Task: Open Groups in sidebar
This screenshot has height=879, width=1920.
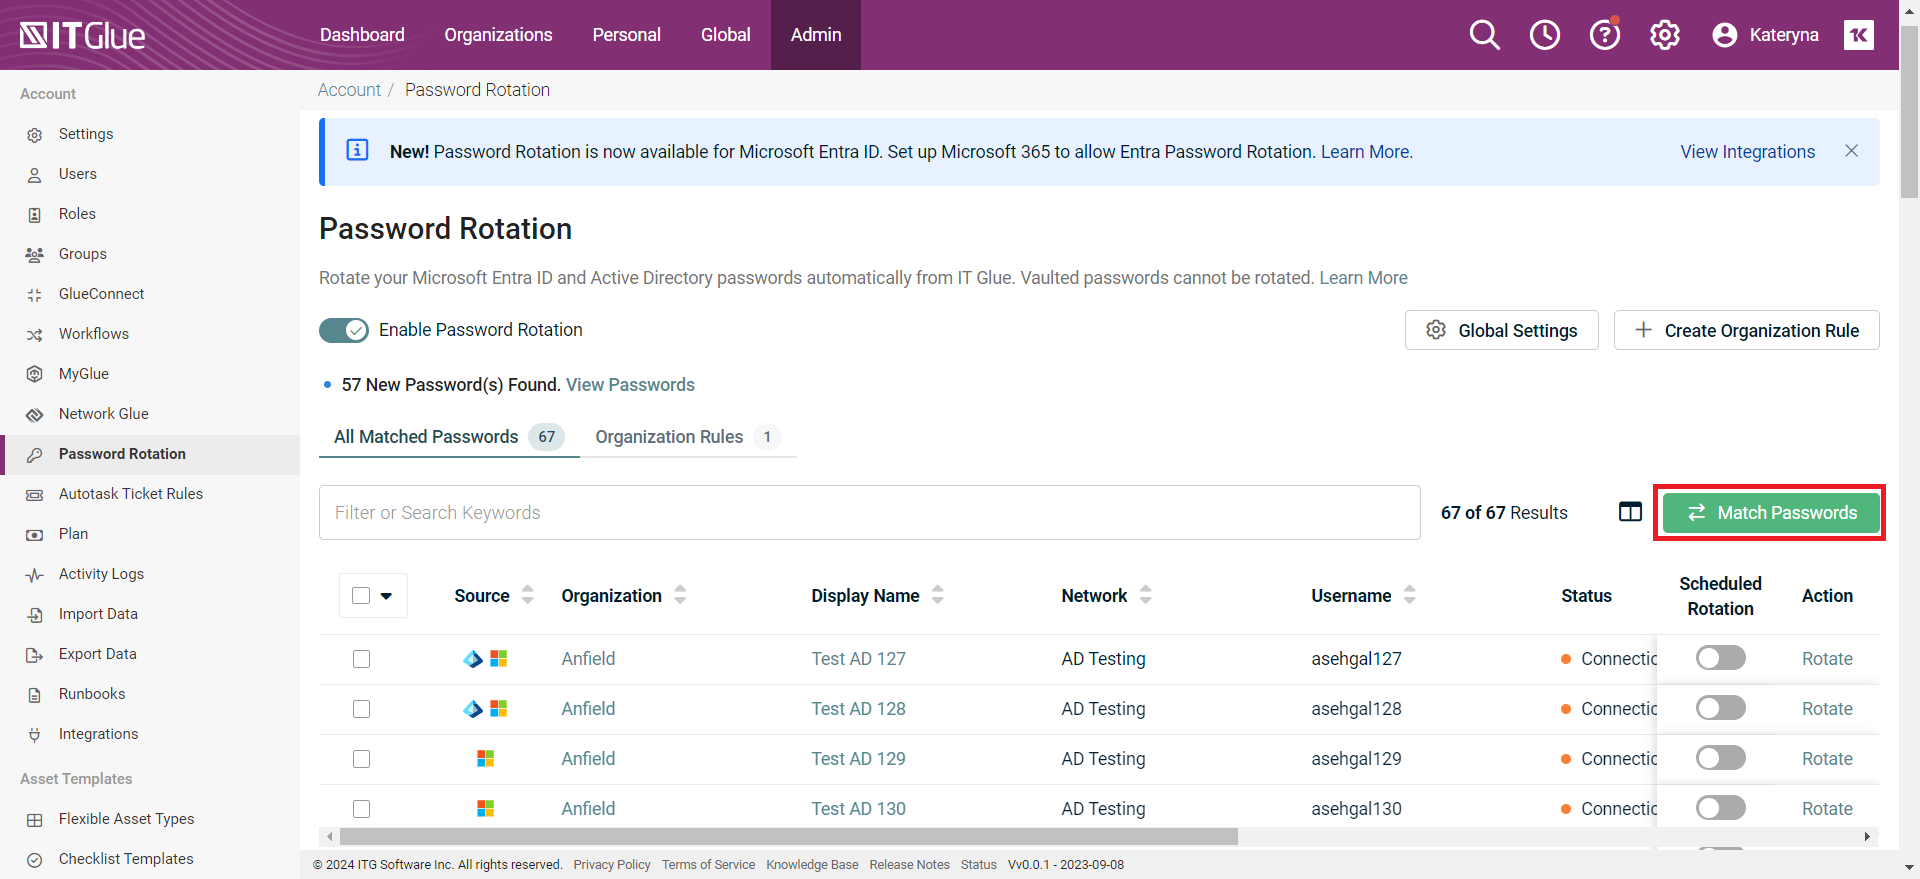Action: pos(82,254)
